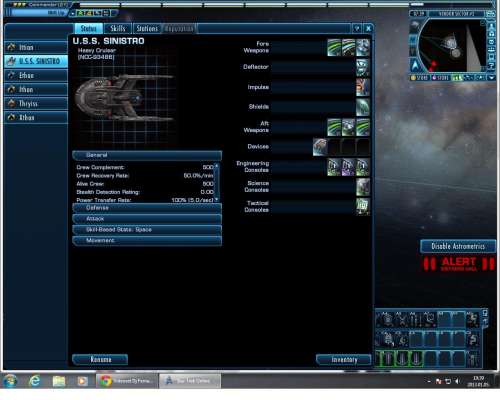
Task: Open the greyed Reputation tab
Action: coord(179,29)
